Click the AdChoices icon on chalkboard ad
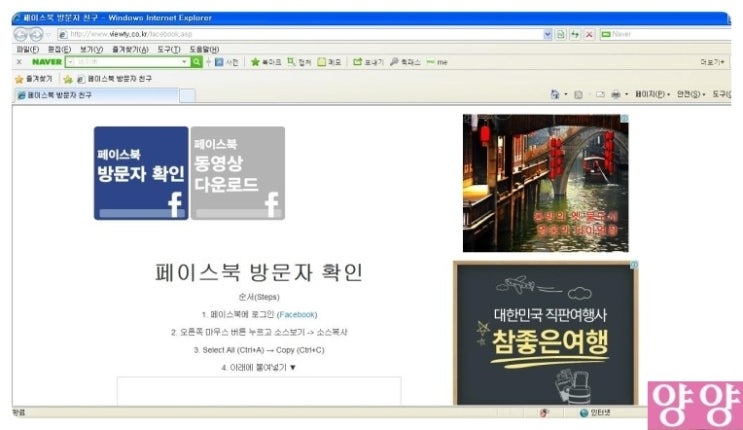Viewport: 743px width, 430px height. 634,265
